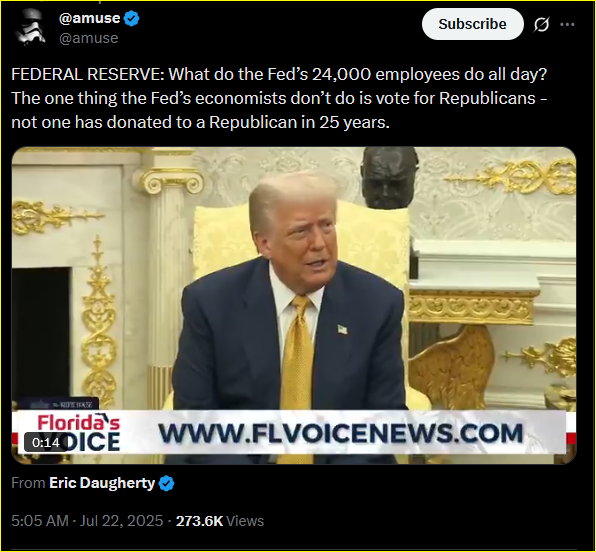This screenshot has width=596, height=552.
Task: Open the stormtrooper profile avatar
Action: click(x=30, y=27)
